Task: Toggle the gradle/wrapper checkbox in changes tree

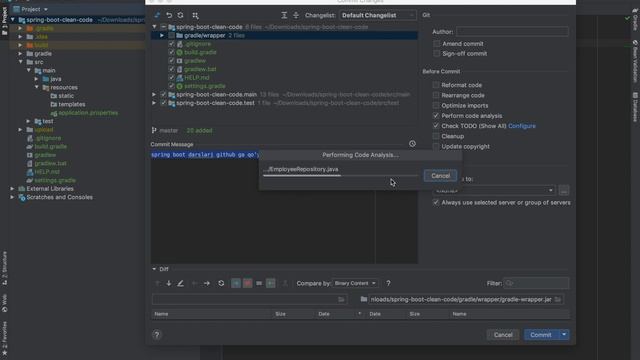Action: coord(171,36)
